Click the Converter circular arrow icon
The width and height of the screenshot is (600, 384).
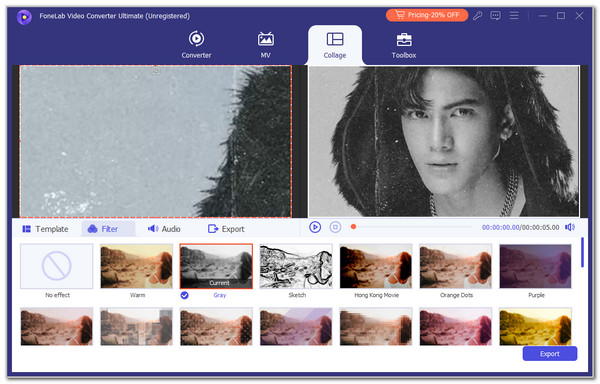196,39
